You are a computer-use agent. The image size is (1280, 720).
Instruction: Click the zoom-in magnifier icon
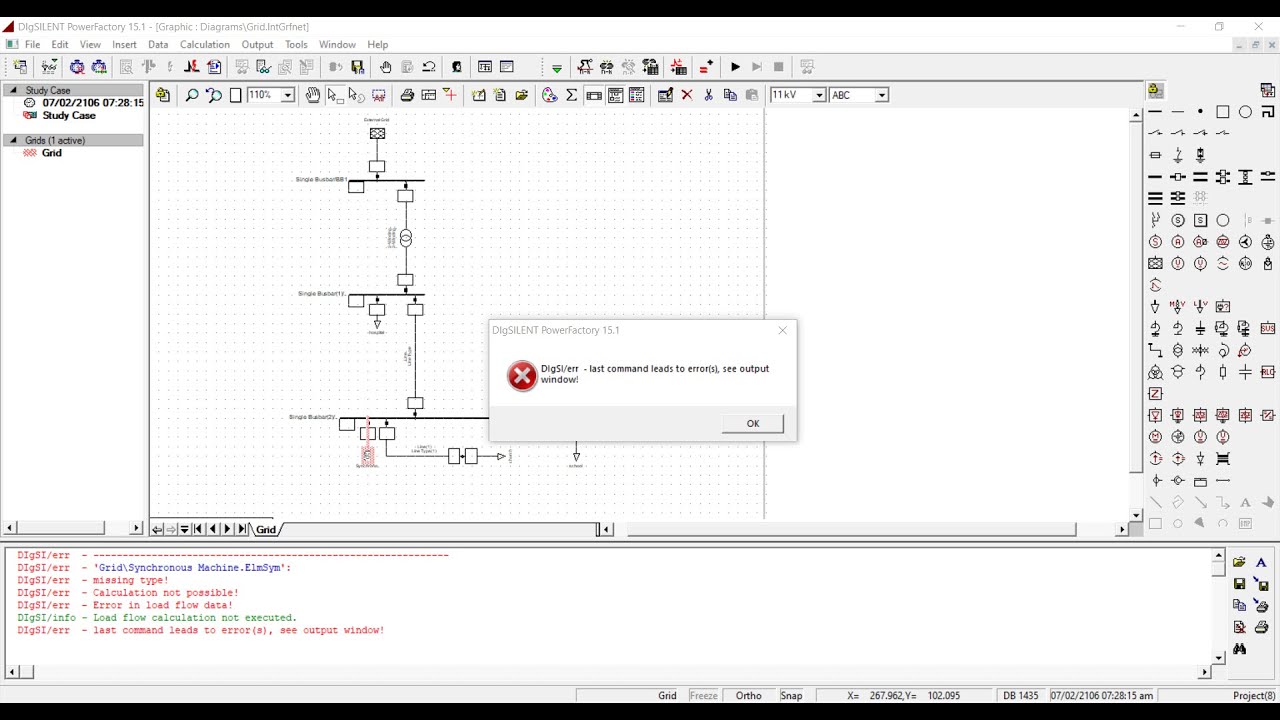click(191, 95)
